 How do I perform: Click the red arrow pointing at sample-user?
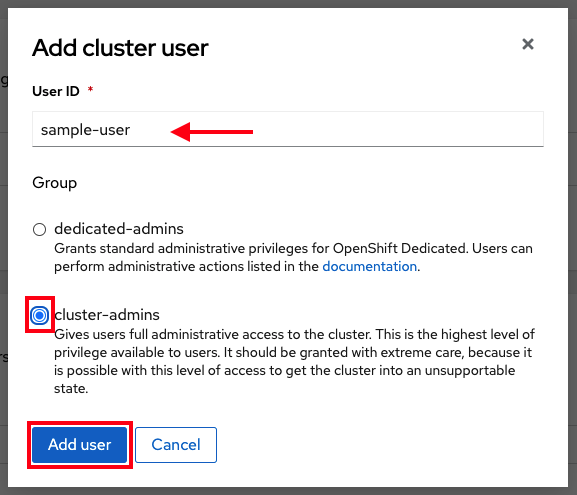212,132
